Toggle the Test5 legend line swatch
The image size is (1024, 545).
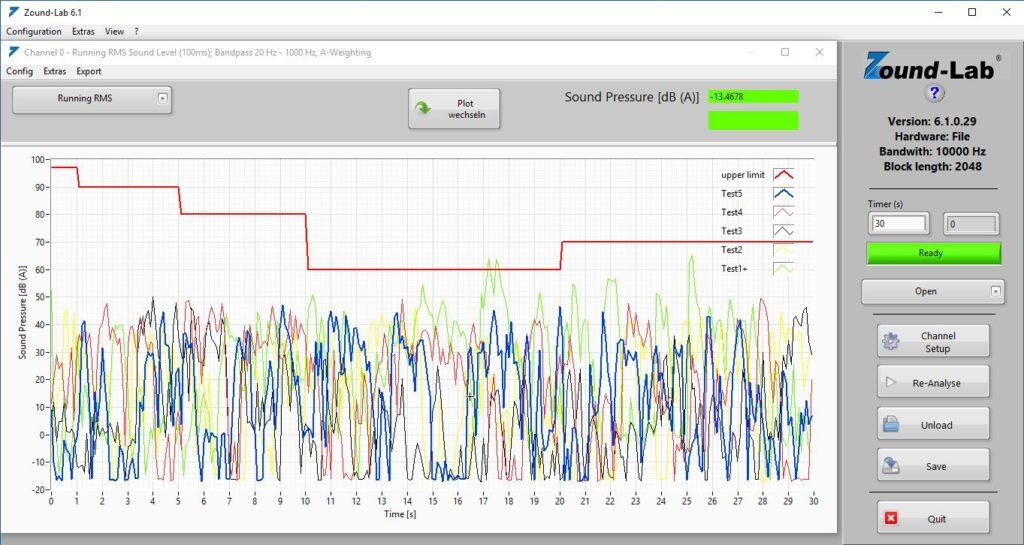(x=783, y=193)
